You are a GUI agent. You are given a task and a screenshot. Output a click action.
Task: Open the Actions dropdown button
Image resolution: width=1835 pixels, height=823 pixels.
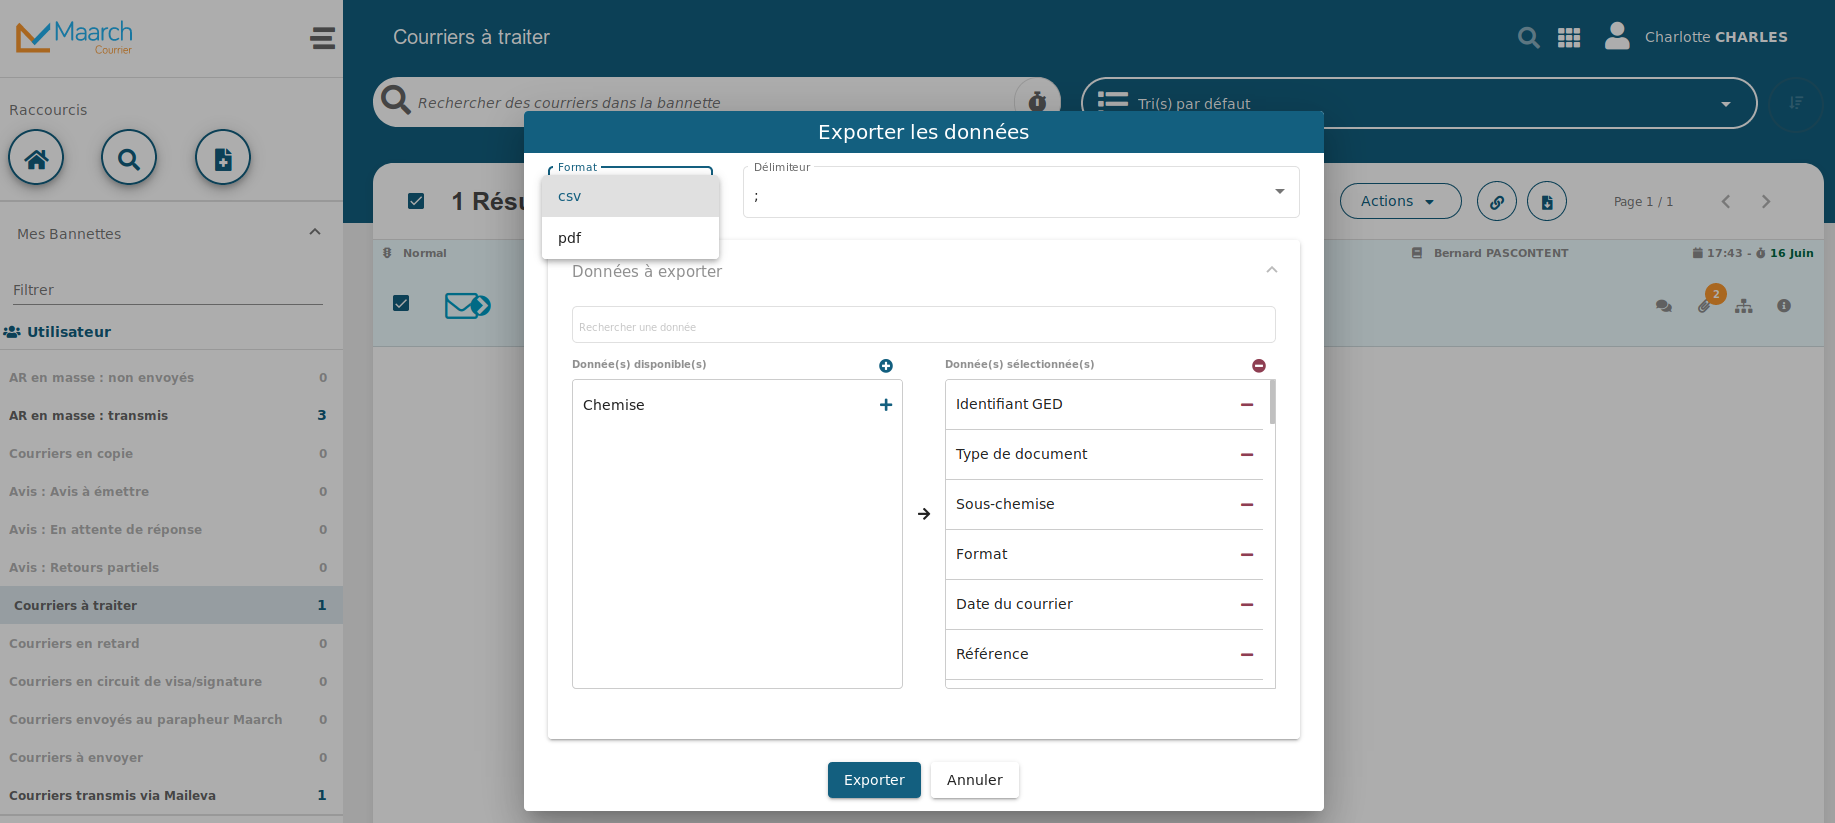coord(1400,201)
